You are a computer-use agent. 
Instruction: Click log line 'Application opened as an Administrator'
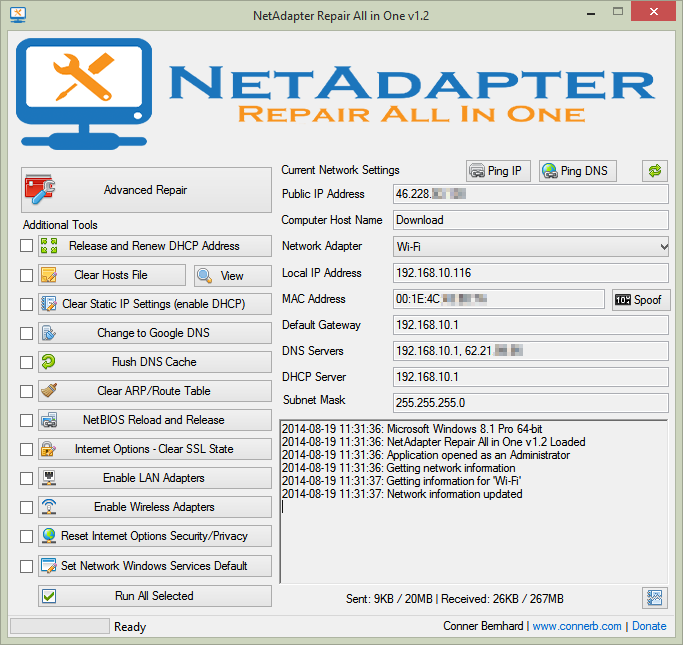pos(426,455)
